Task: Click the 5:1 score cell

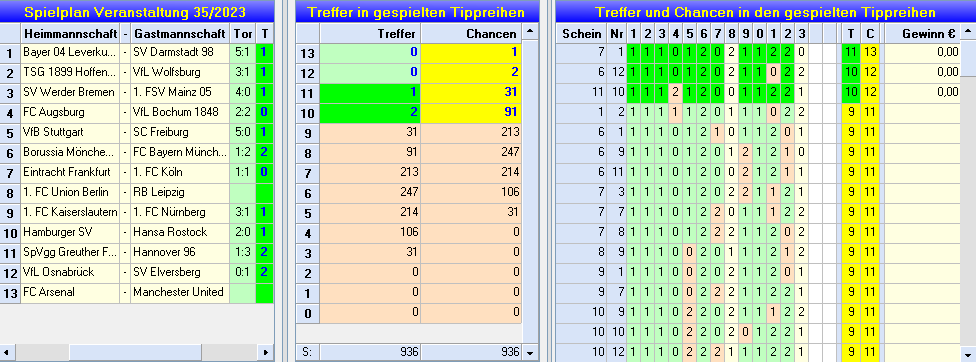Action: [242, 53]
